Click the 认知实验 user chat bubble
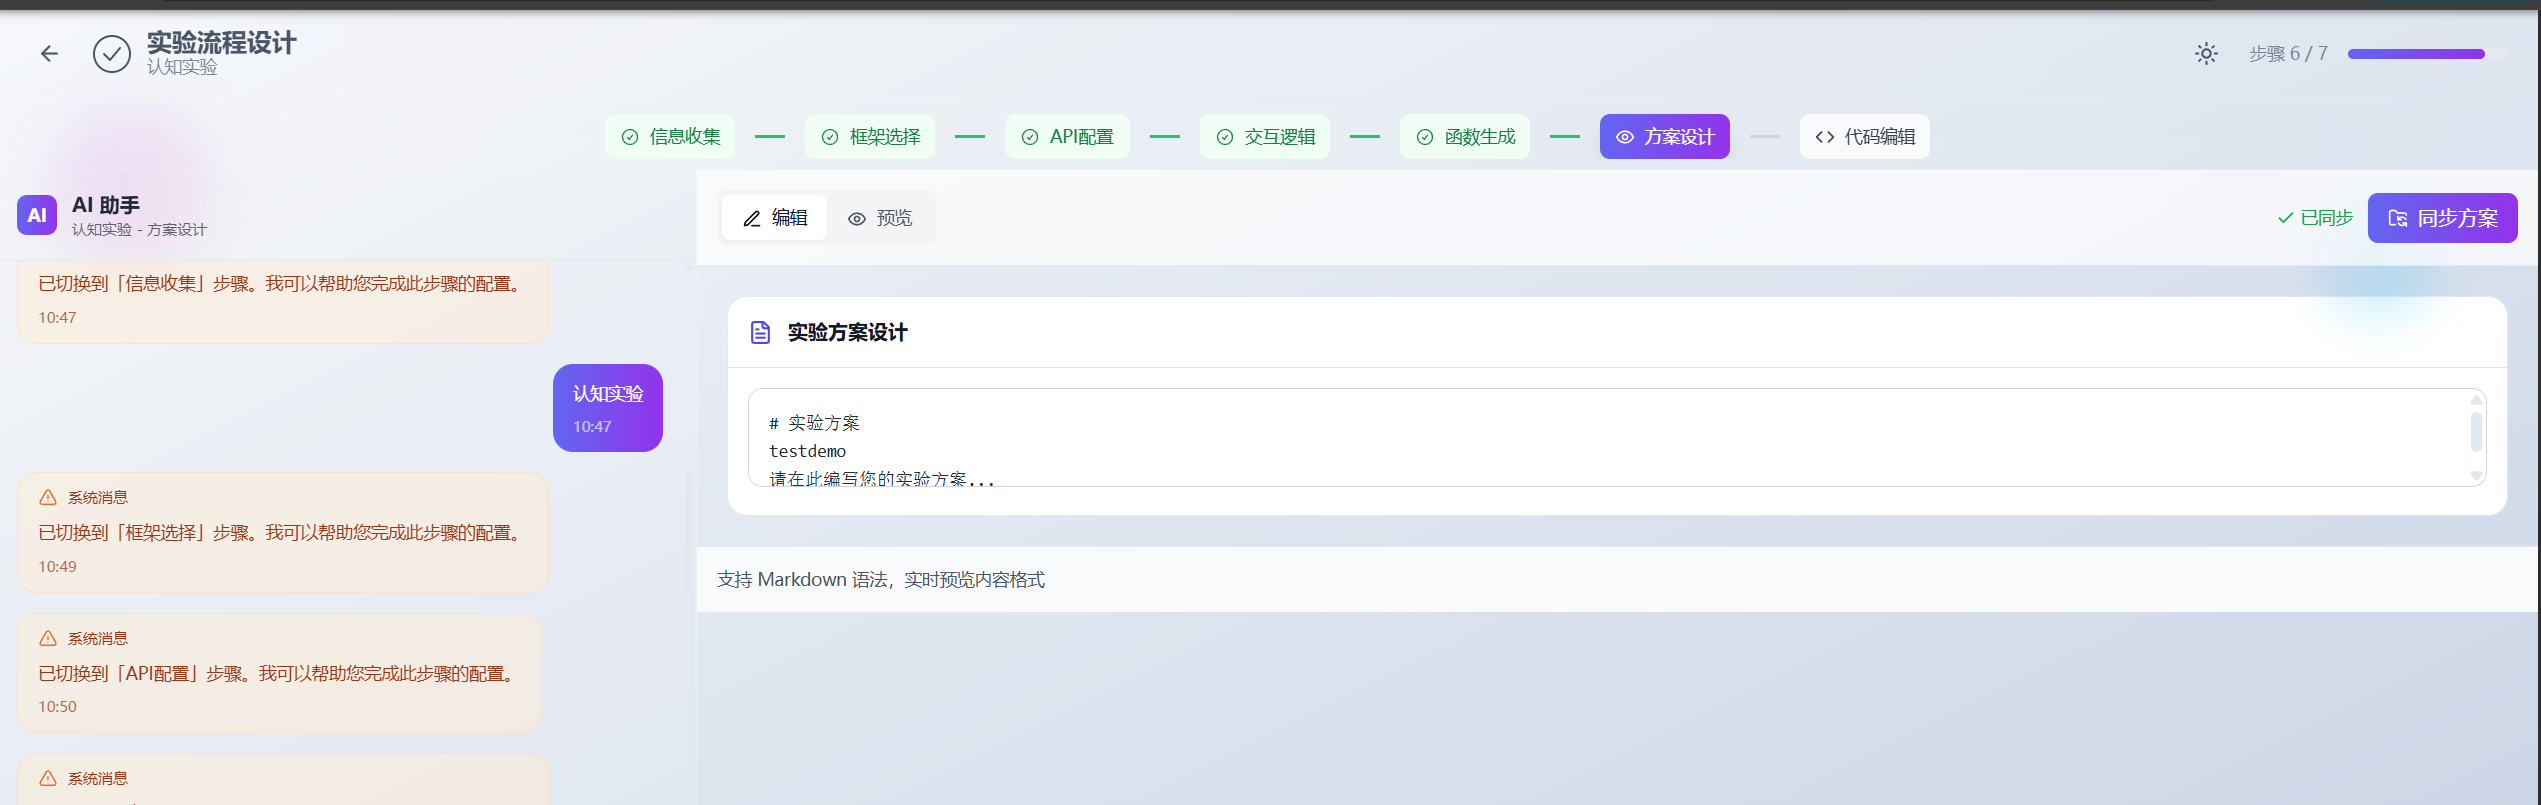2541x805 pixels. (x=608, y=408)
